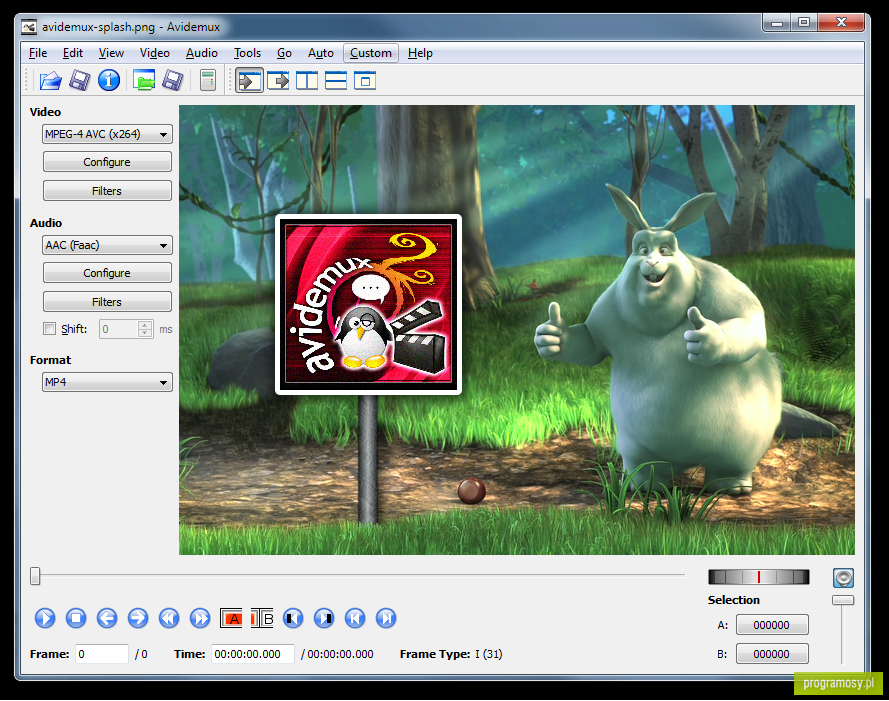Start playback with the Play button

pos(45,618)
